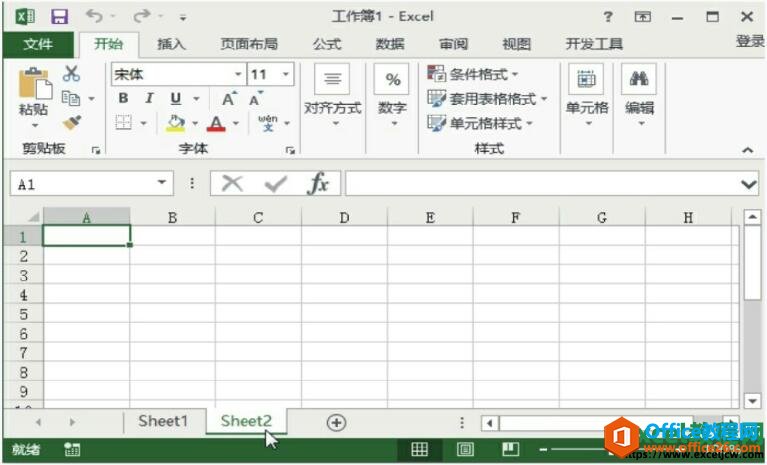Cut the selection with scissors icon
Viewport: 767px width, 465px height.
(x=71, y=73)
